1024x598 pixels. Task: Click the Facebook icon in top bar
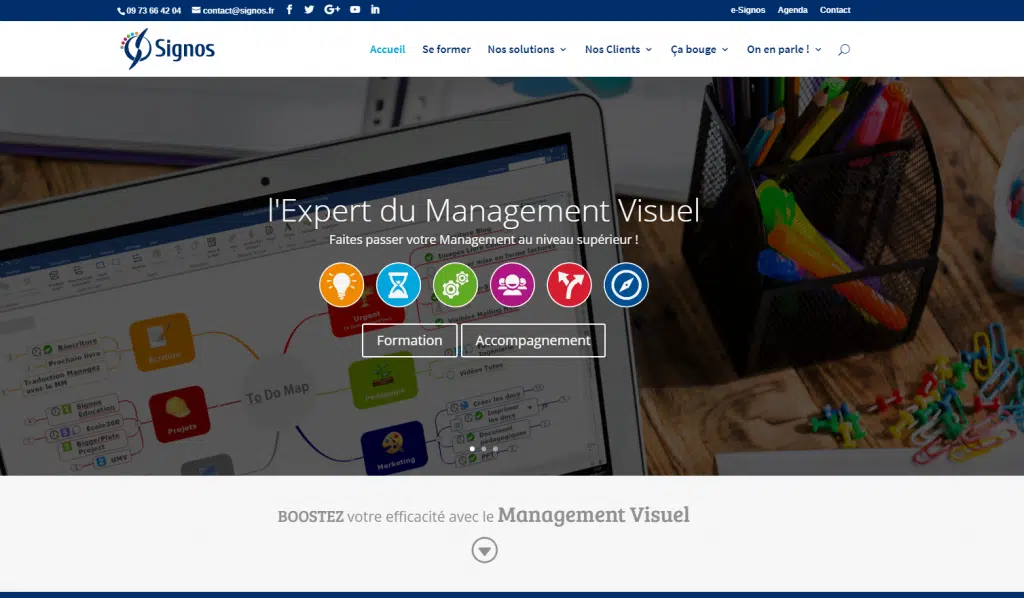(290, 10)
